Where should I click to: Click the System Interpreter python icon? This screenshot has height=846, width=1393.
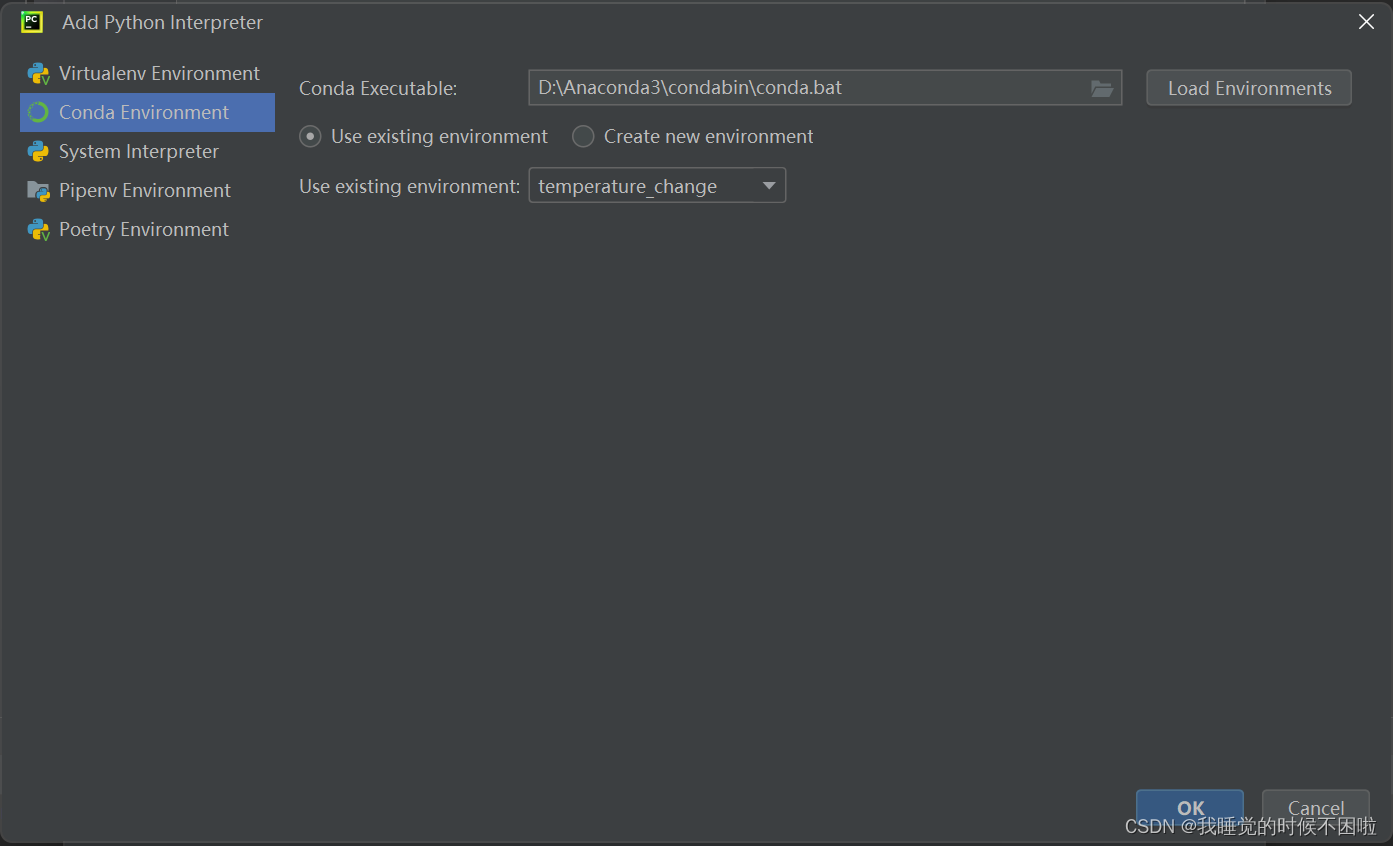(x=39, y=152)
